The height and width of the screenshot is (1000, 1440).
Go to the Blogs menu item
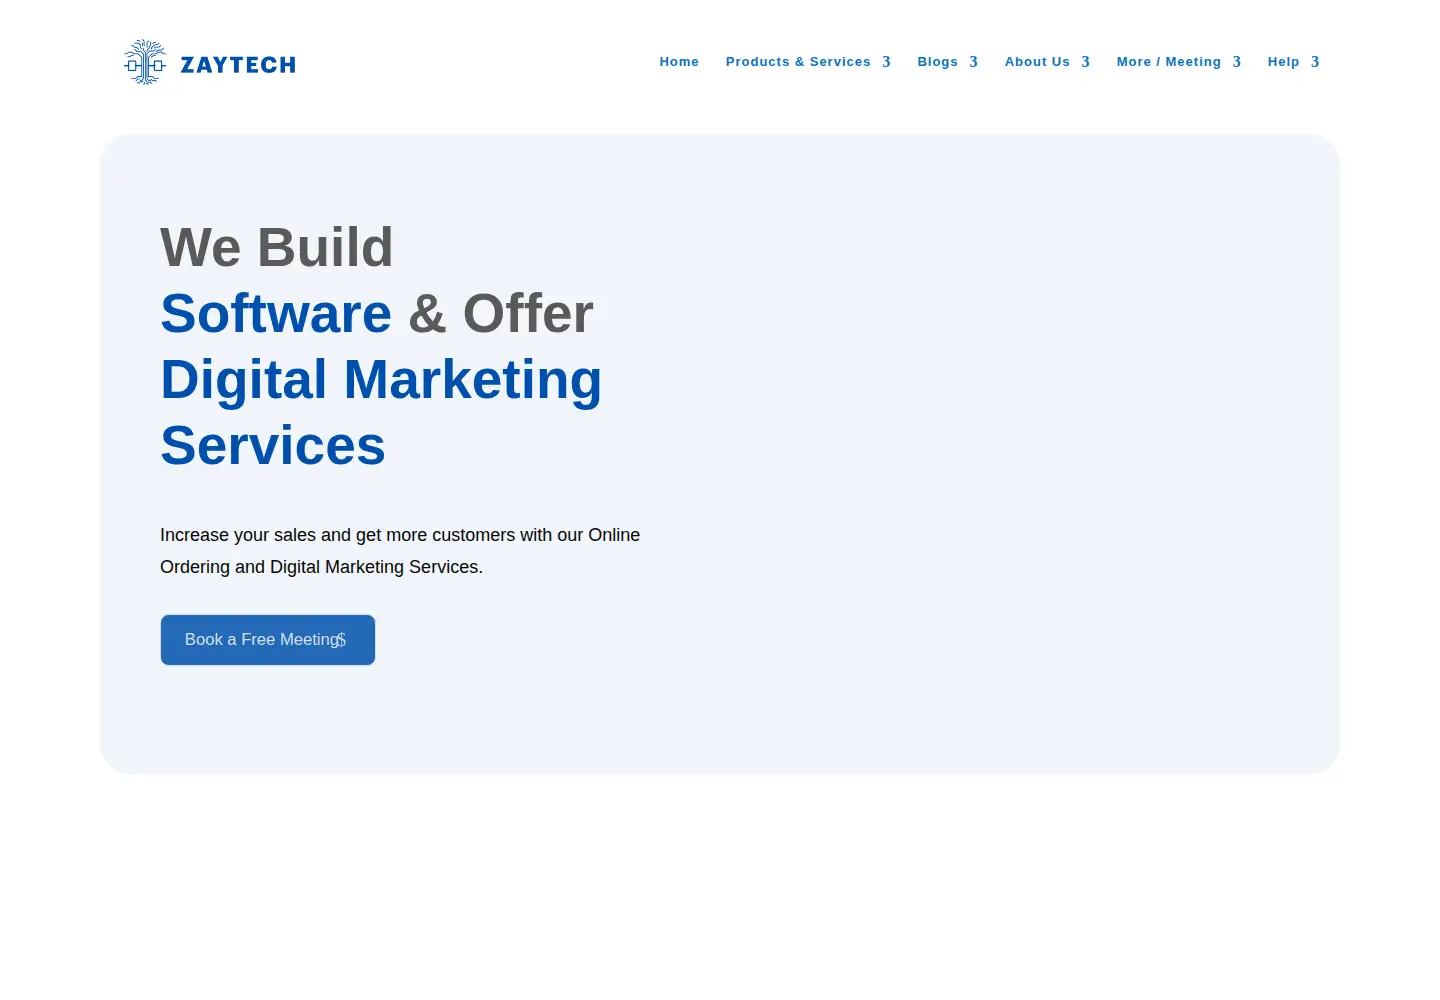coord(938,62)
